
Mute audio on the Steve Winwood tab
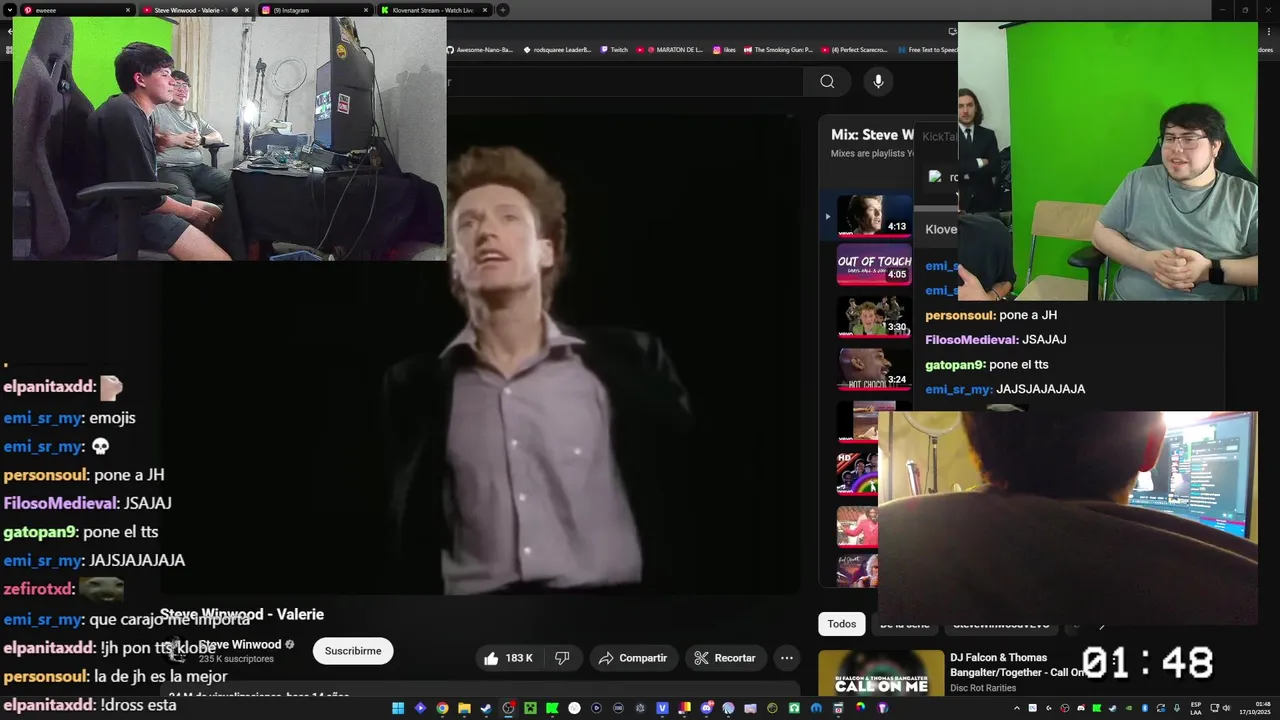click(x=235, y=10)
